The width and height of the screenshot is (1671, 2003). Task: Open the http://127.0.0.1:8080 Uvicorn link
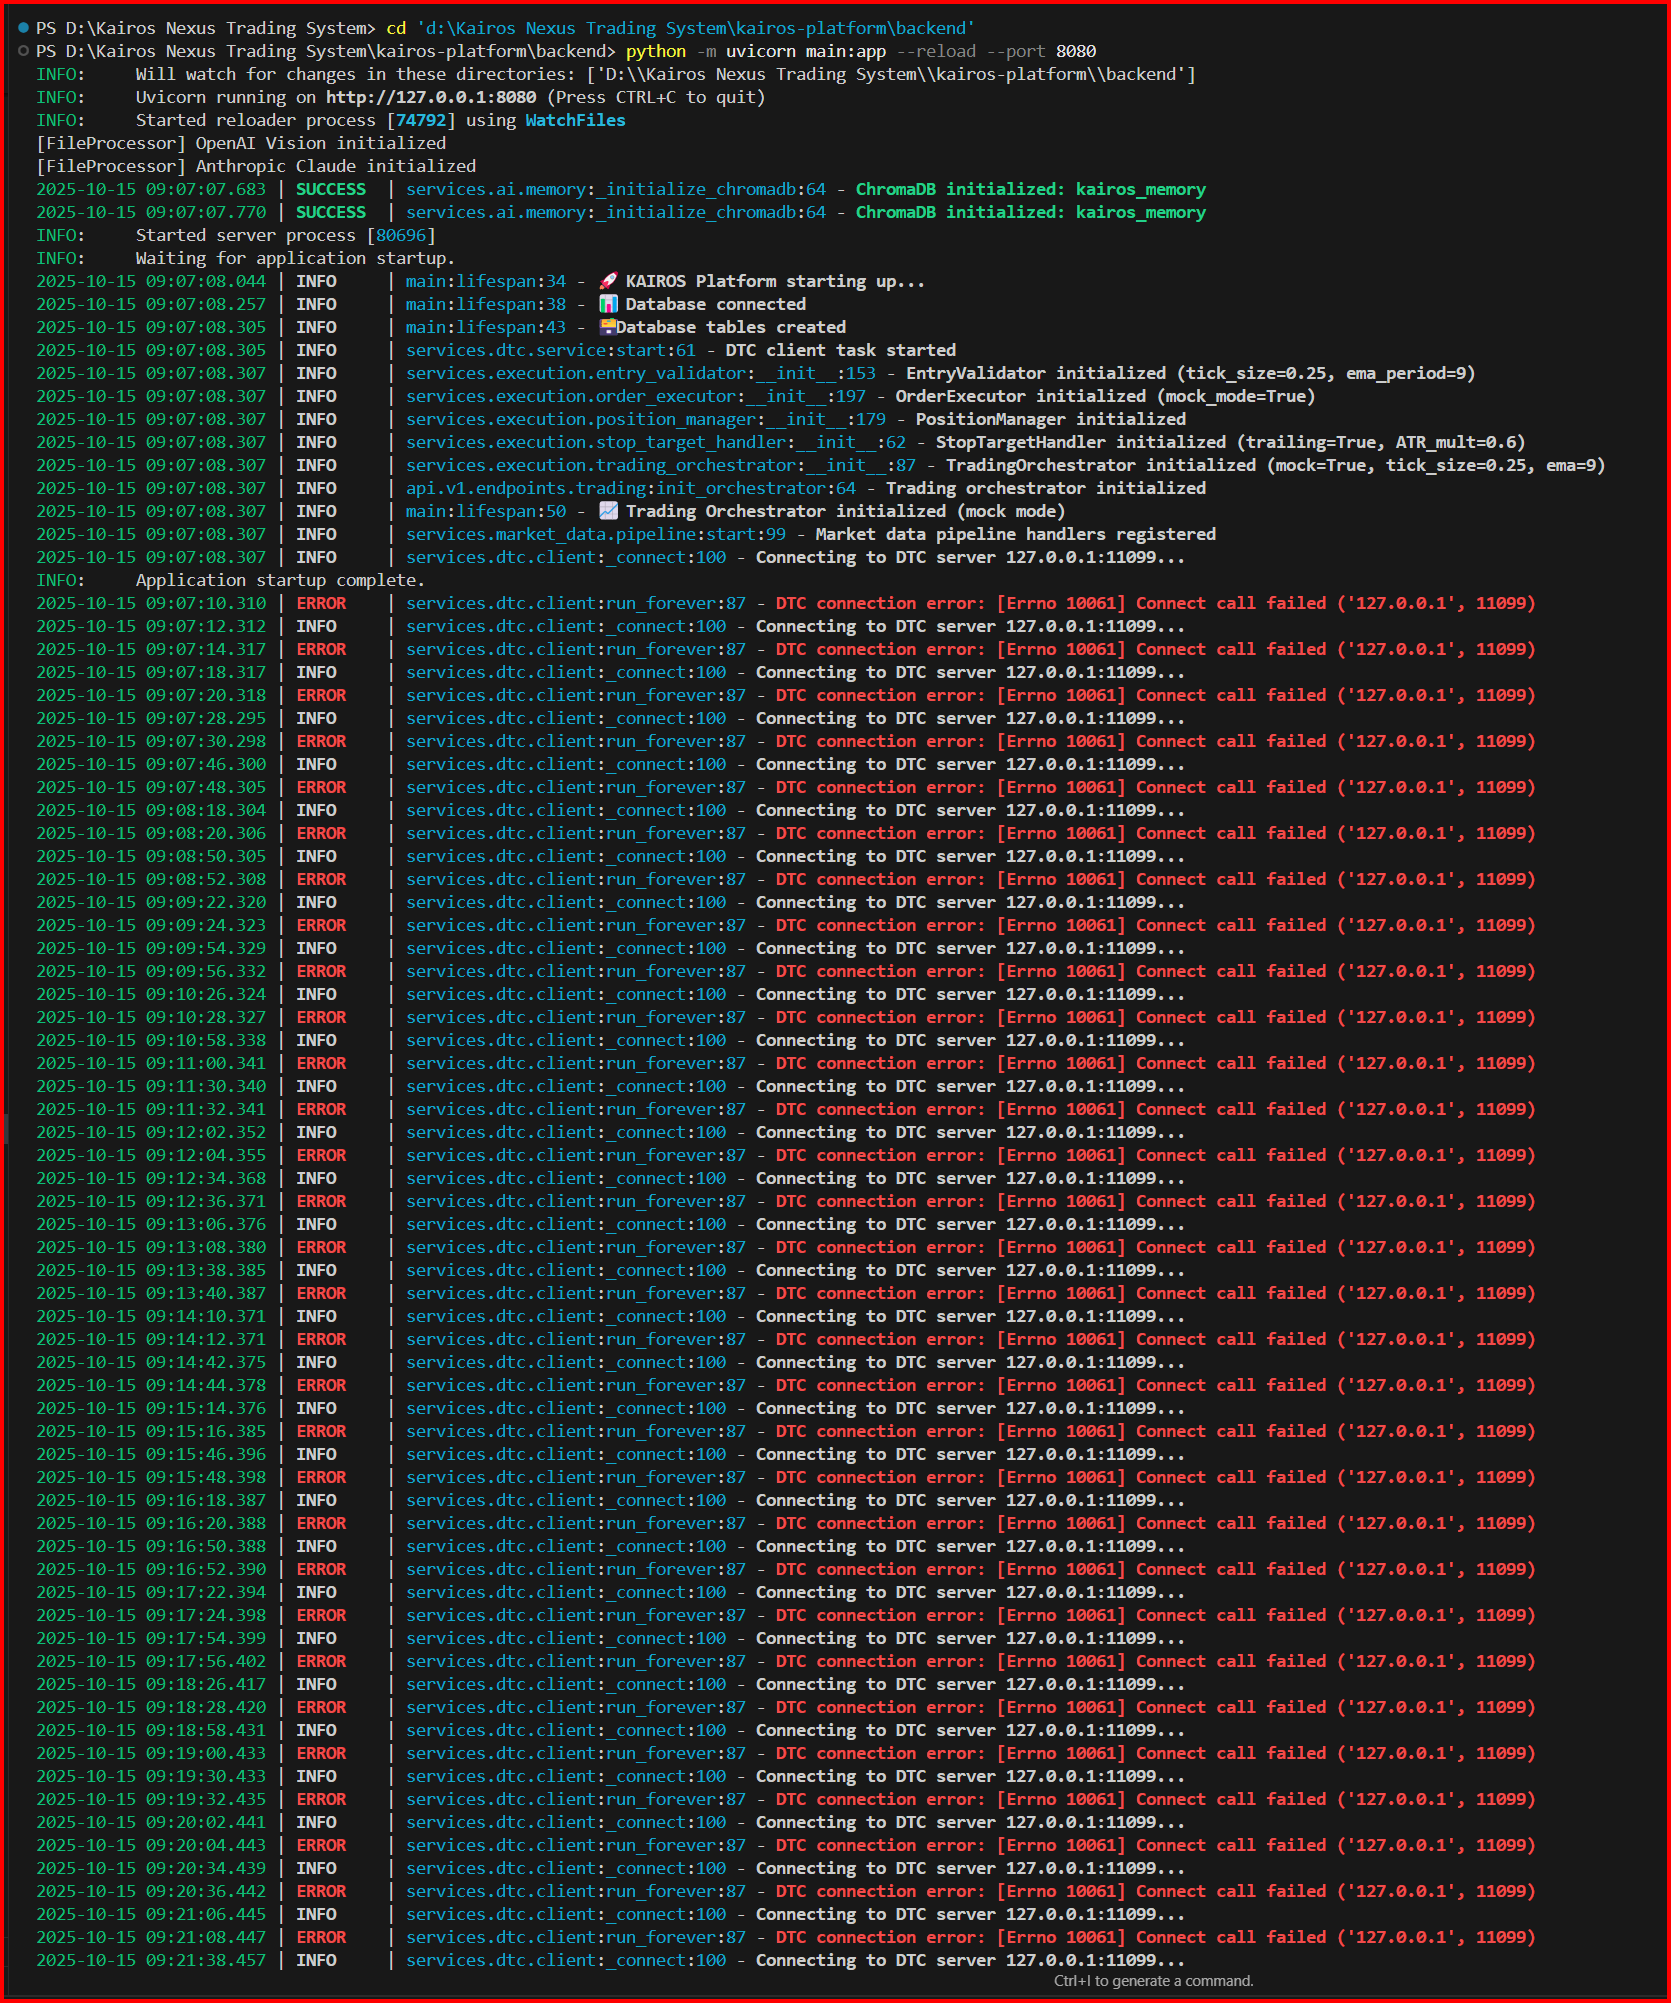[431, 97]
